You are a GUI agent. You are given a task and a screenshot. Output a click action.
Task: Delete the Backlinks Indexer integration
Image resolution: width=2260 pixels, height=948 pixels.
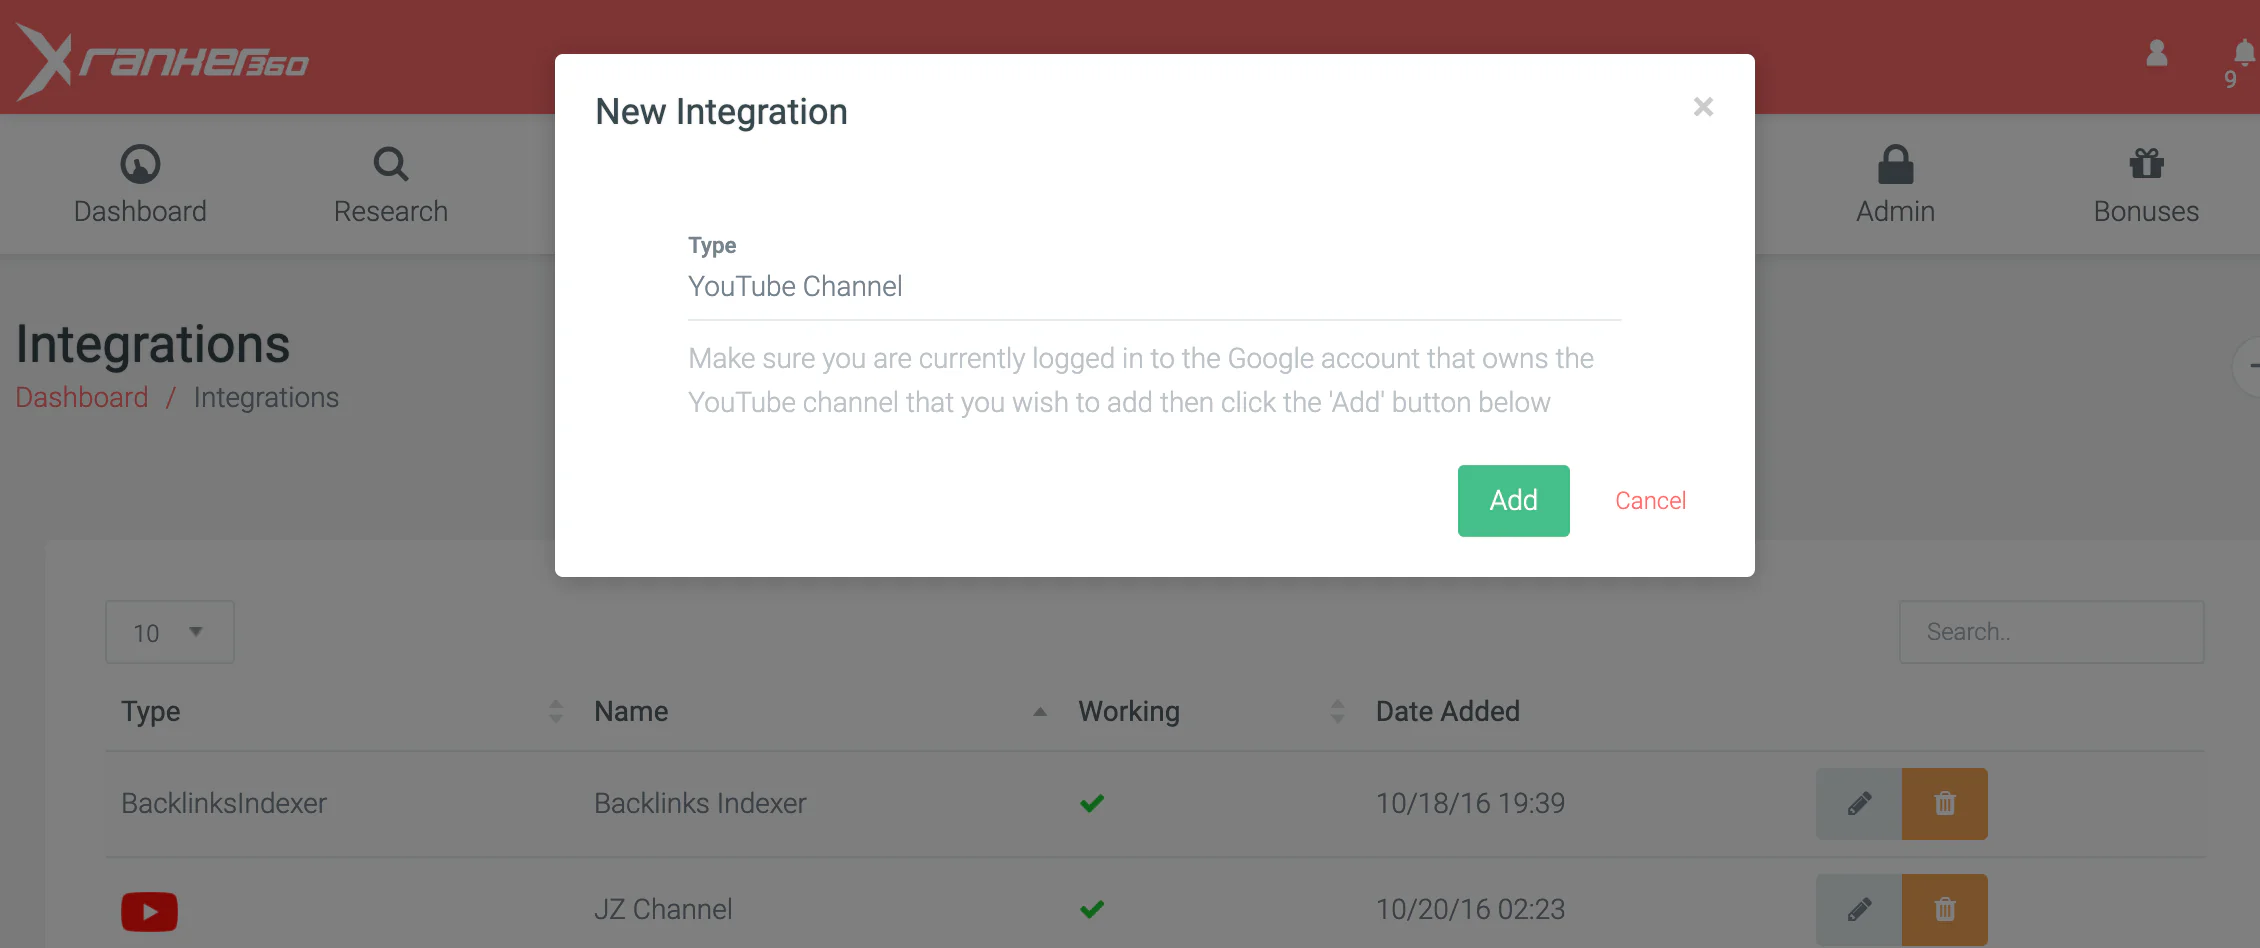click(x=1944, y=804)
